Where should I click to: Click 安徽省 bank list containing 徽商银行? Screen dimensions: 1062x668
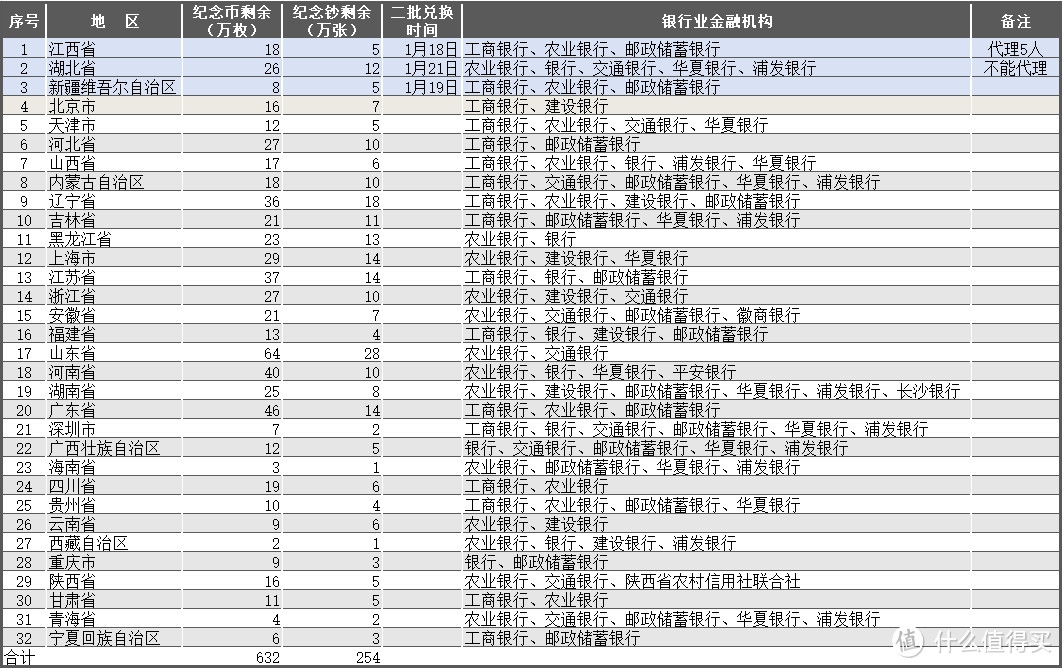click(632, 315)
